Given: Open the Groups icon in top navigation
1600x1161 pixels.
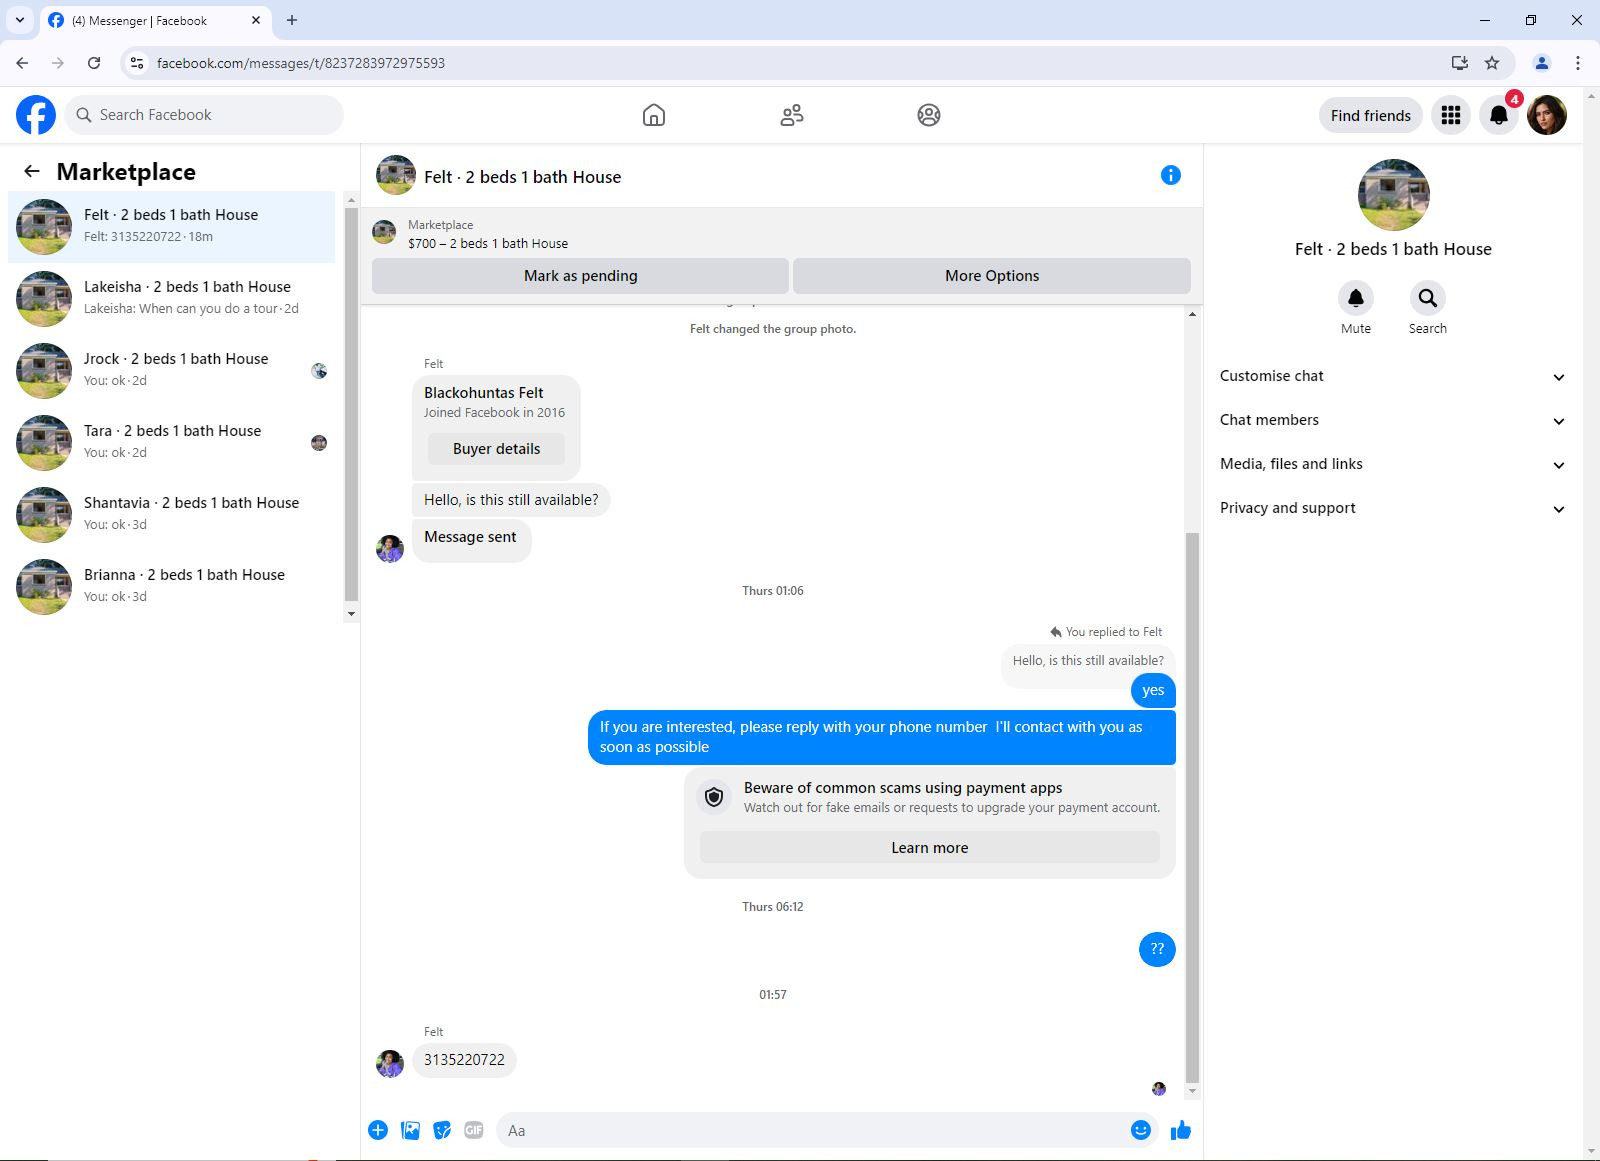Looking at the screenshot, I should (929, 115).
